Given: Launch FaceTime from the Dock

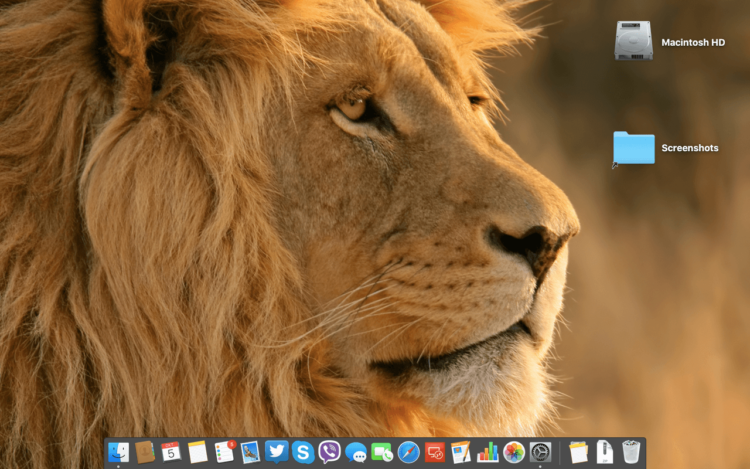Looking at the screenshot, I should 382,452.
